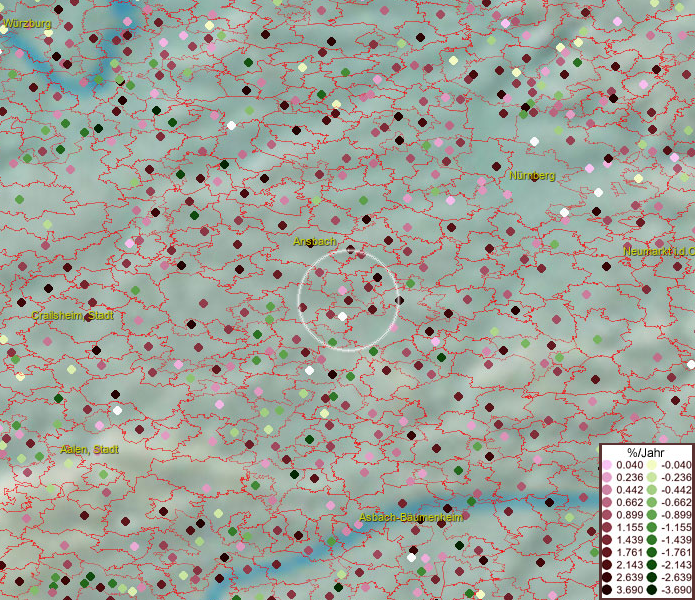Viewport: 695px width, 600px height.
Task: Select the 0.899 legend swatch
Action: click(x=607, y=515)
